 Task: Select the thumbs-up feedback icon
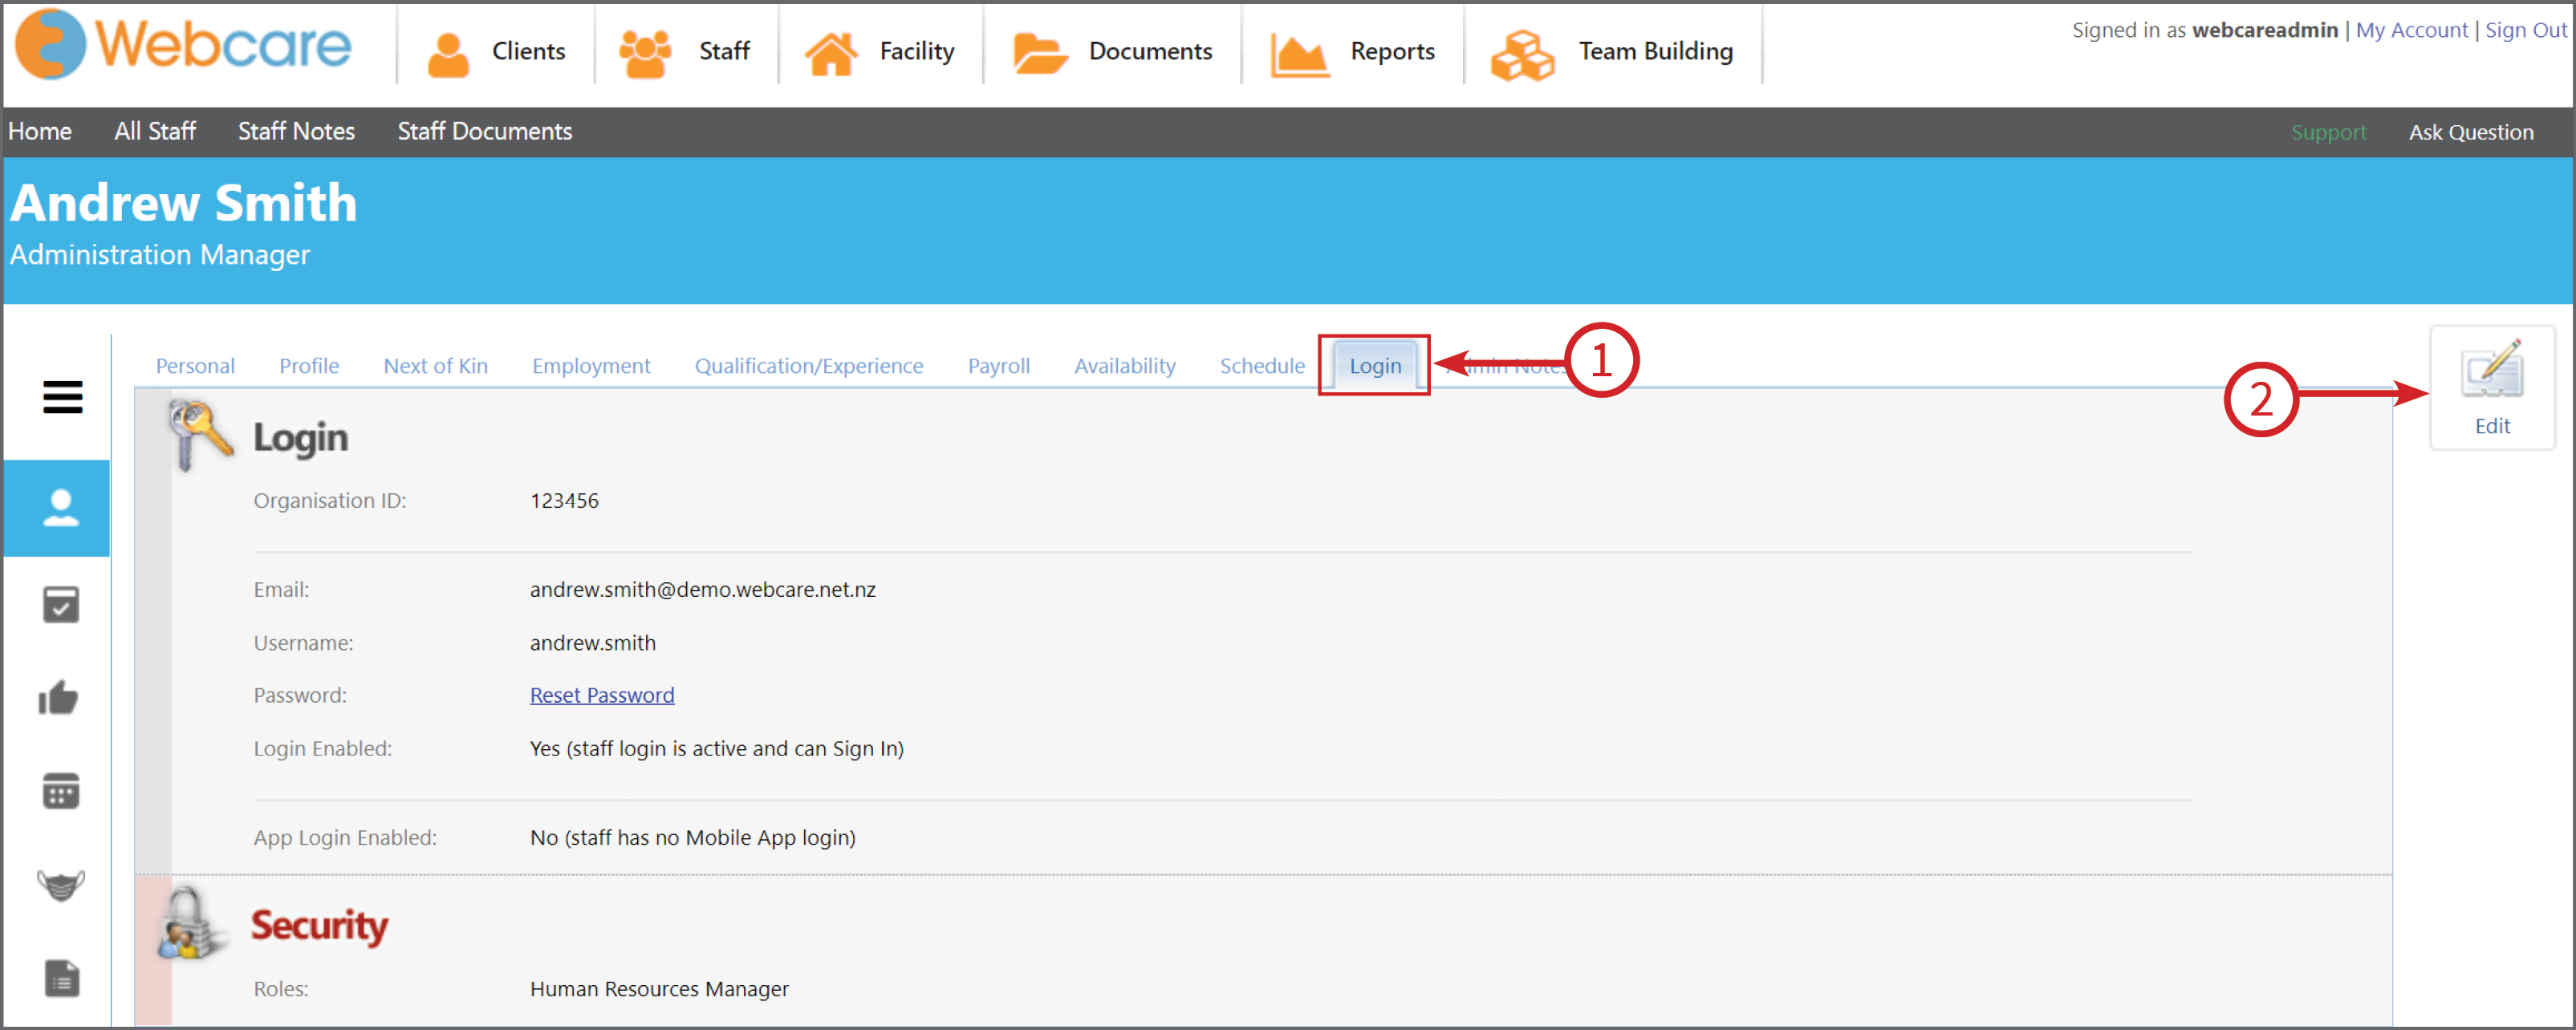pos(60,698)
